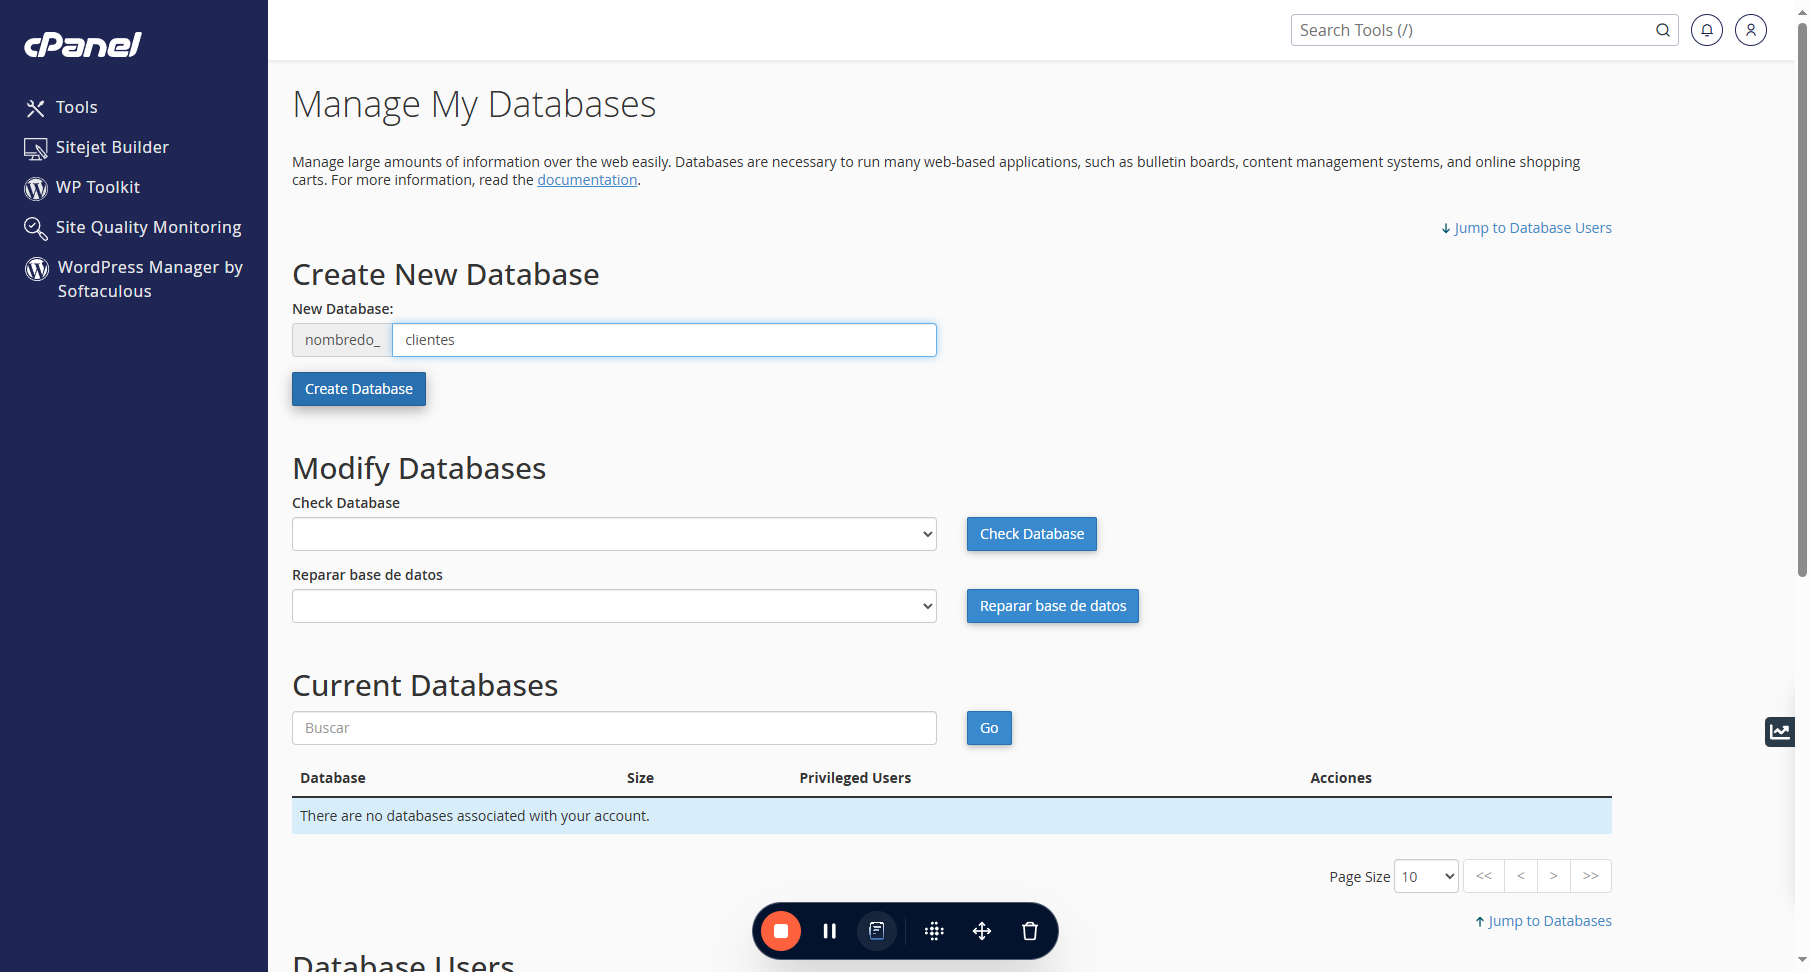Viewport: 1810px width, 972px height.
Task: Open the Check Database dropdown
Action: [614, 534]
